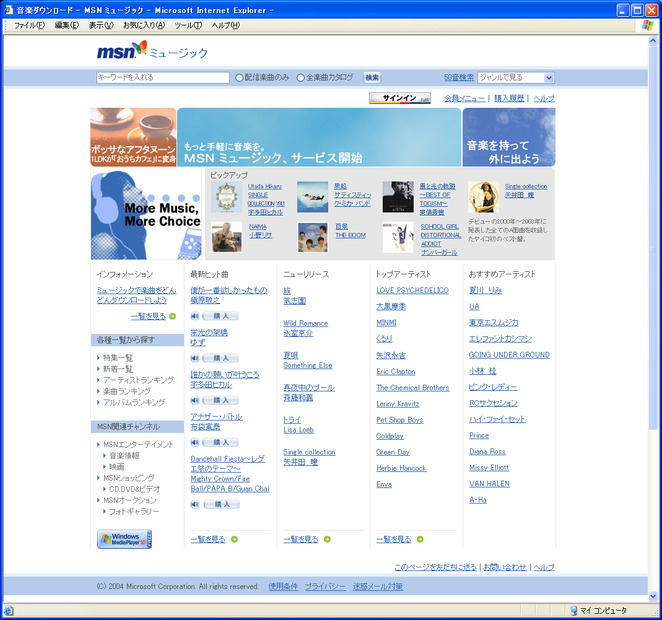The image size is (662, 620).
Task: Click MSN butterfly logo at page top
Action: tap(122, 51)
